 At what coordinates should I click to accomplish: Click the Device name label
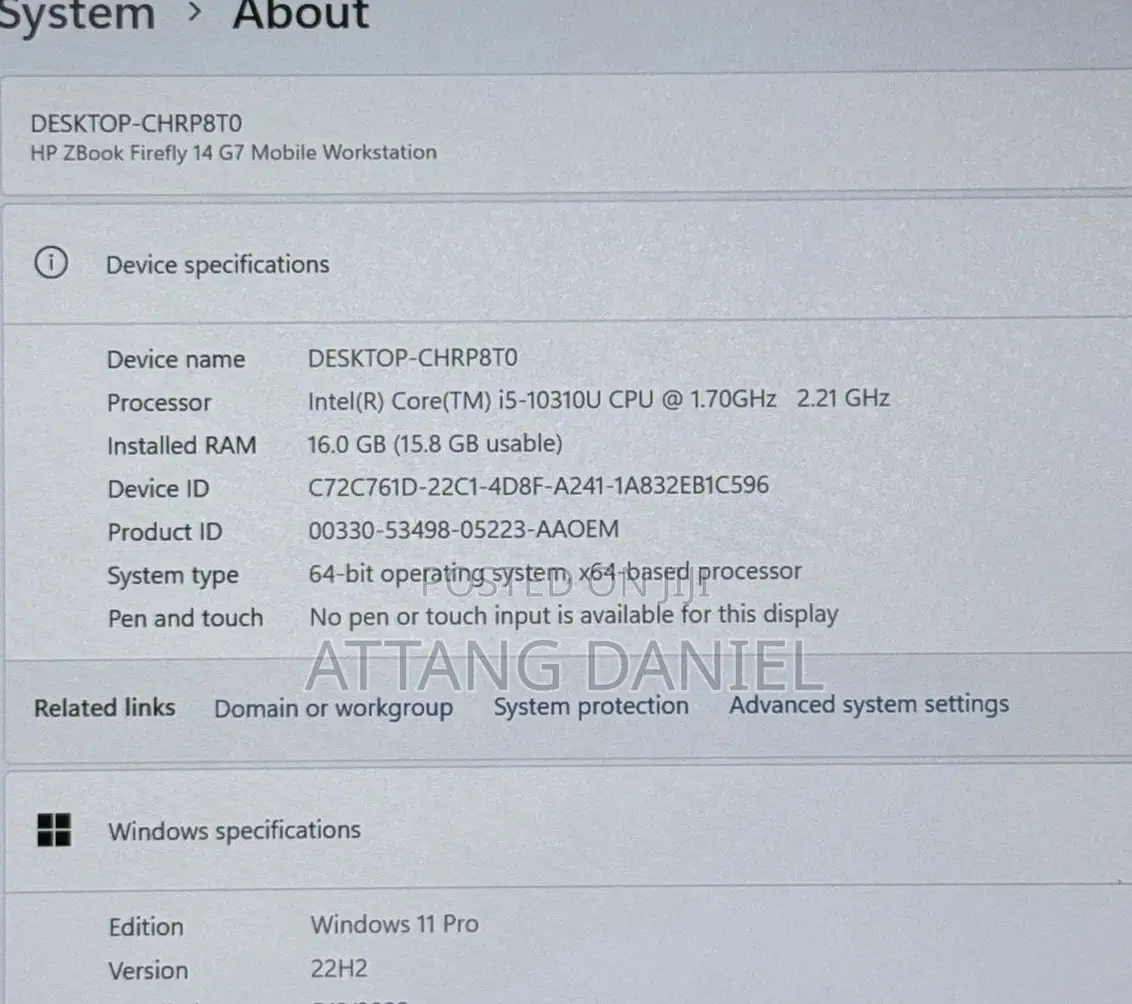click(x=176, y=359)
